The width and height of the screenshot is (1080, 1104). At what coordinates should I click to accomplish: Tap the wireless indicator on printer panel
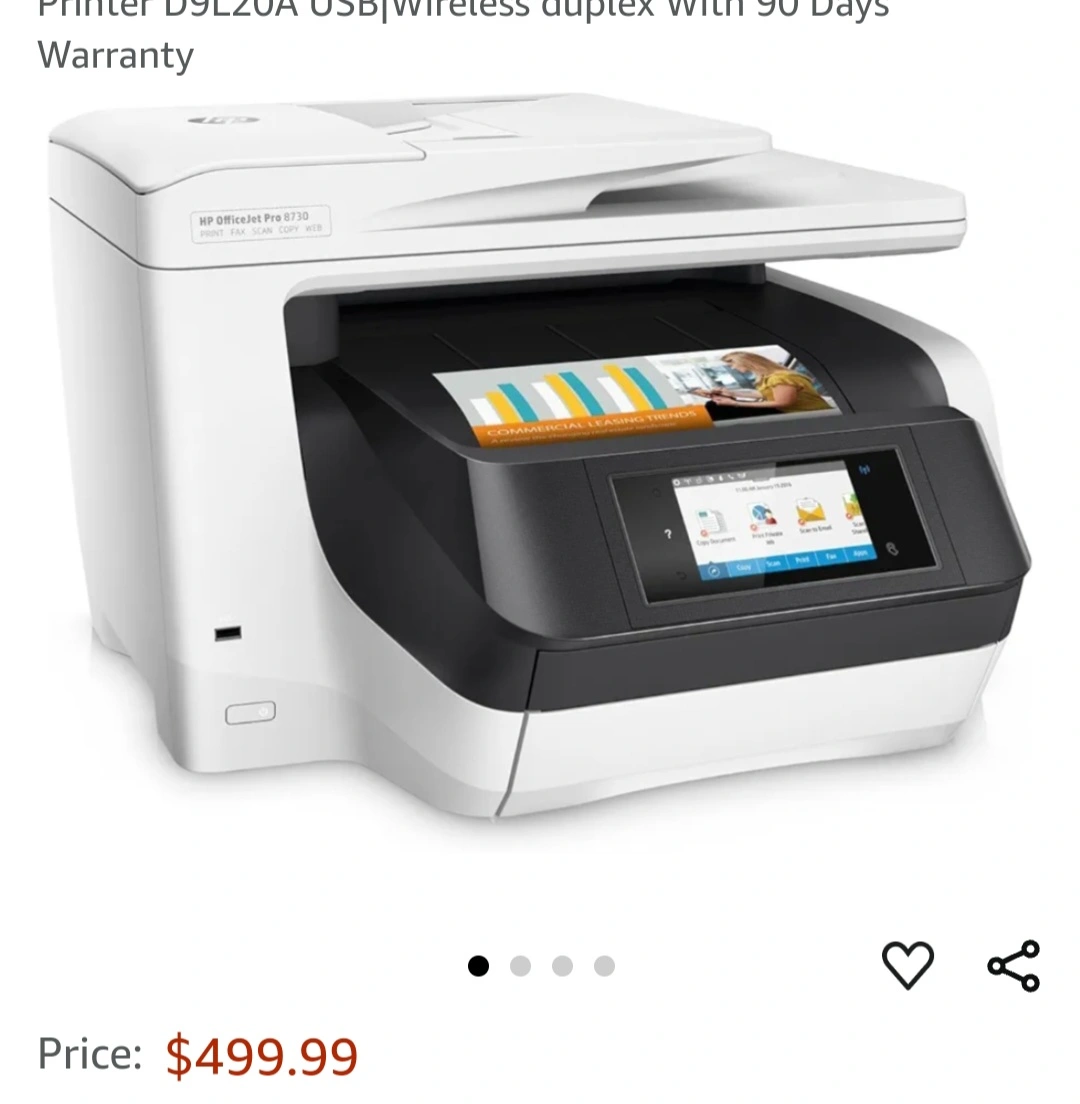coord(865,470)
